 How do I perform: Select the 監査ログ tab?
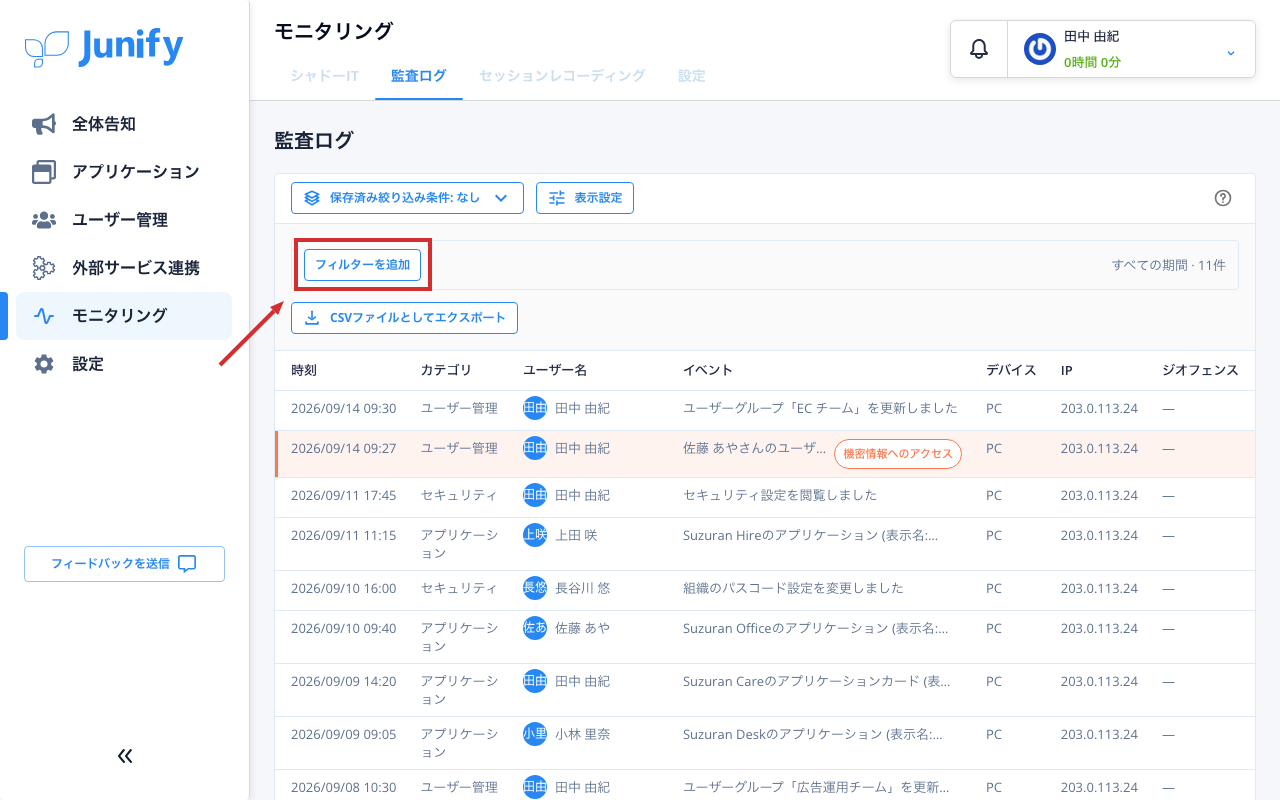click(419, 76)
